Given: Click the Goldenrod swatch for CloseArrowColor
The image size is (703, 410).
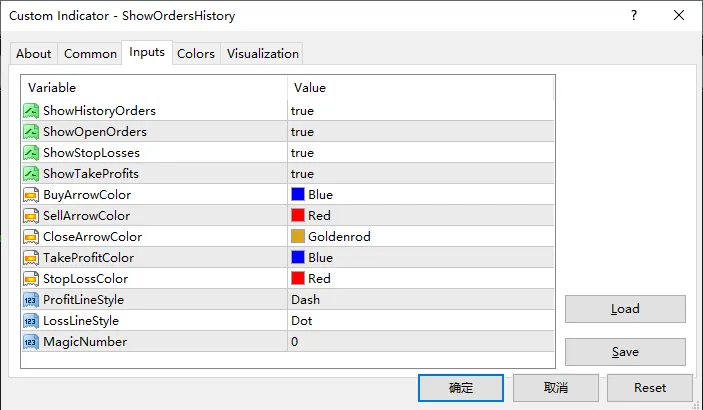Looking at the screenshot, I should point(298,237).
